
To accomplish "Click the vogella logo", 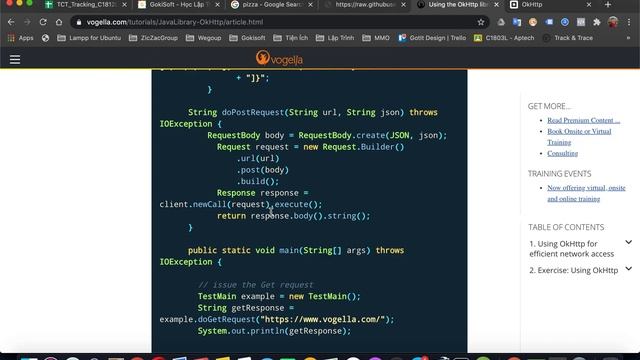I will 280,59.
